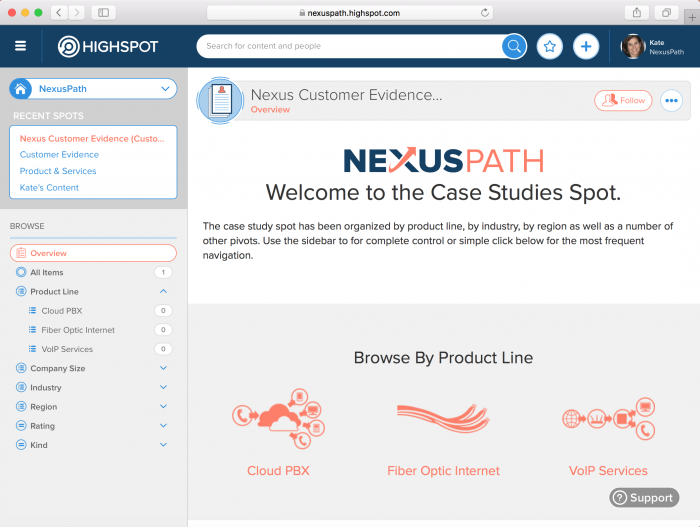Open the hamburger navigation menu
Image resolution: width=700 pixels, height=527 pixels.
tap(21, 46)
